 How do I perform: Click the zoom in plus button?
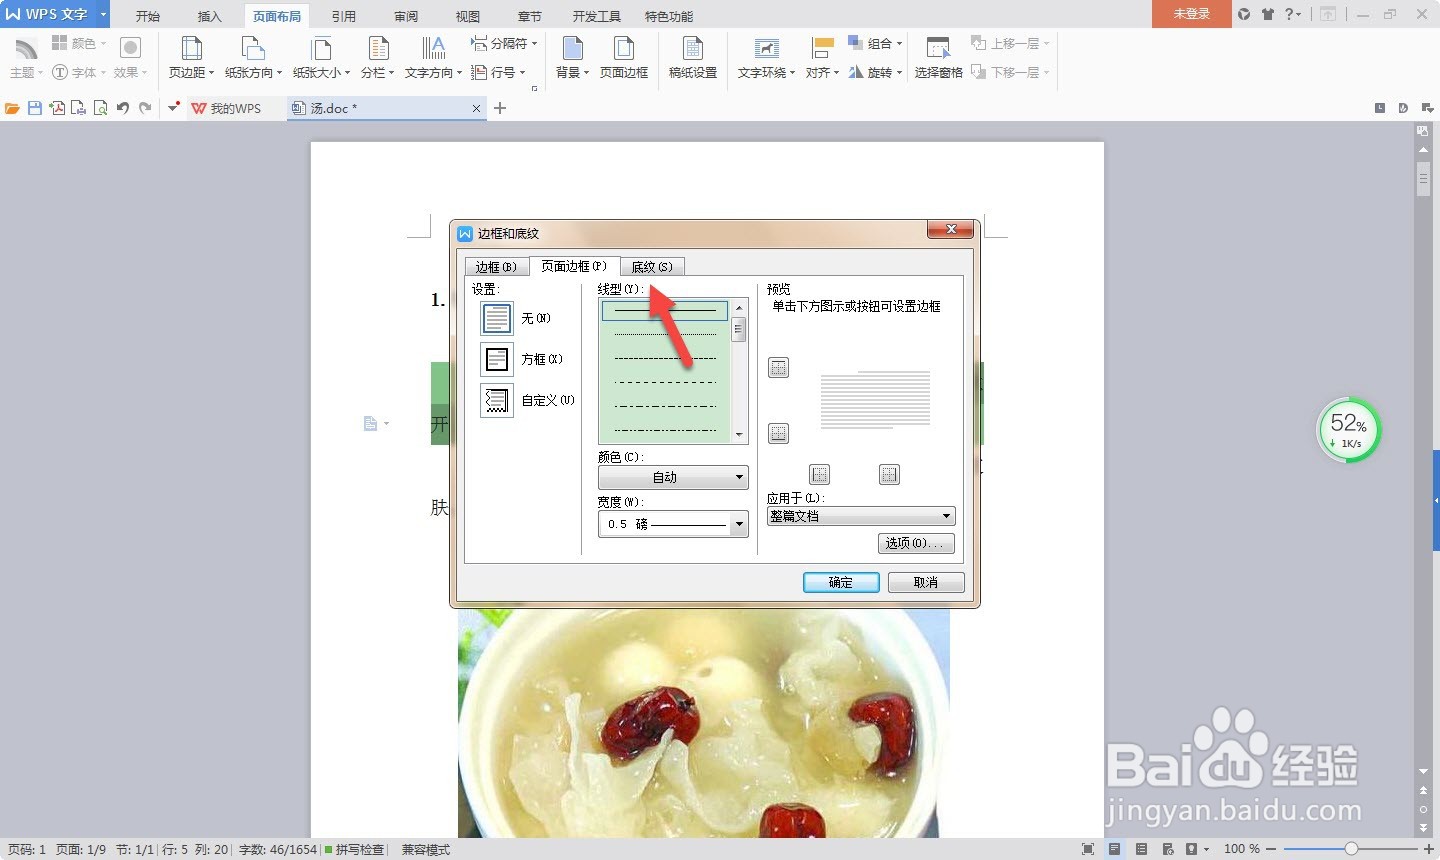(x=1428, y=849)
